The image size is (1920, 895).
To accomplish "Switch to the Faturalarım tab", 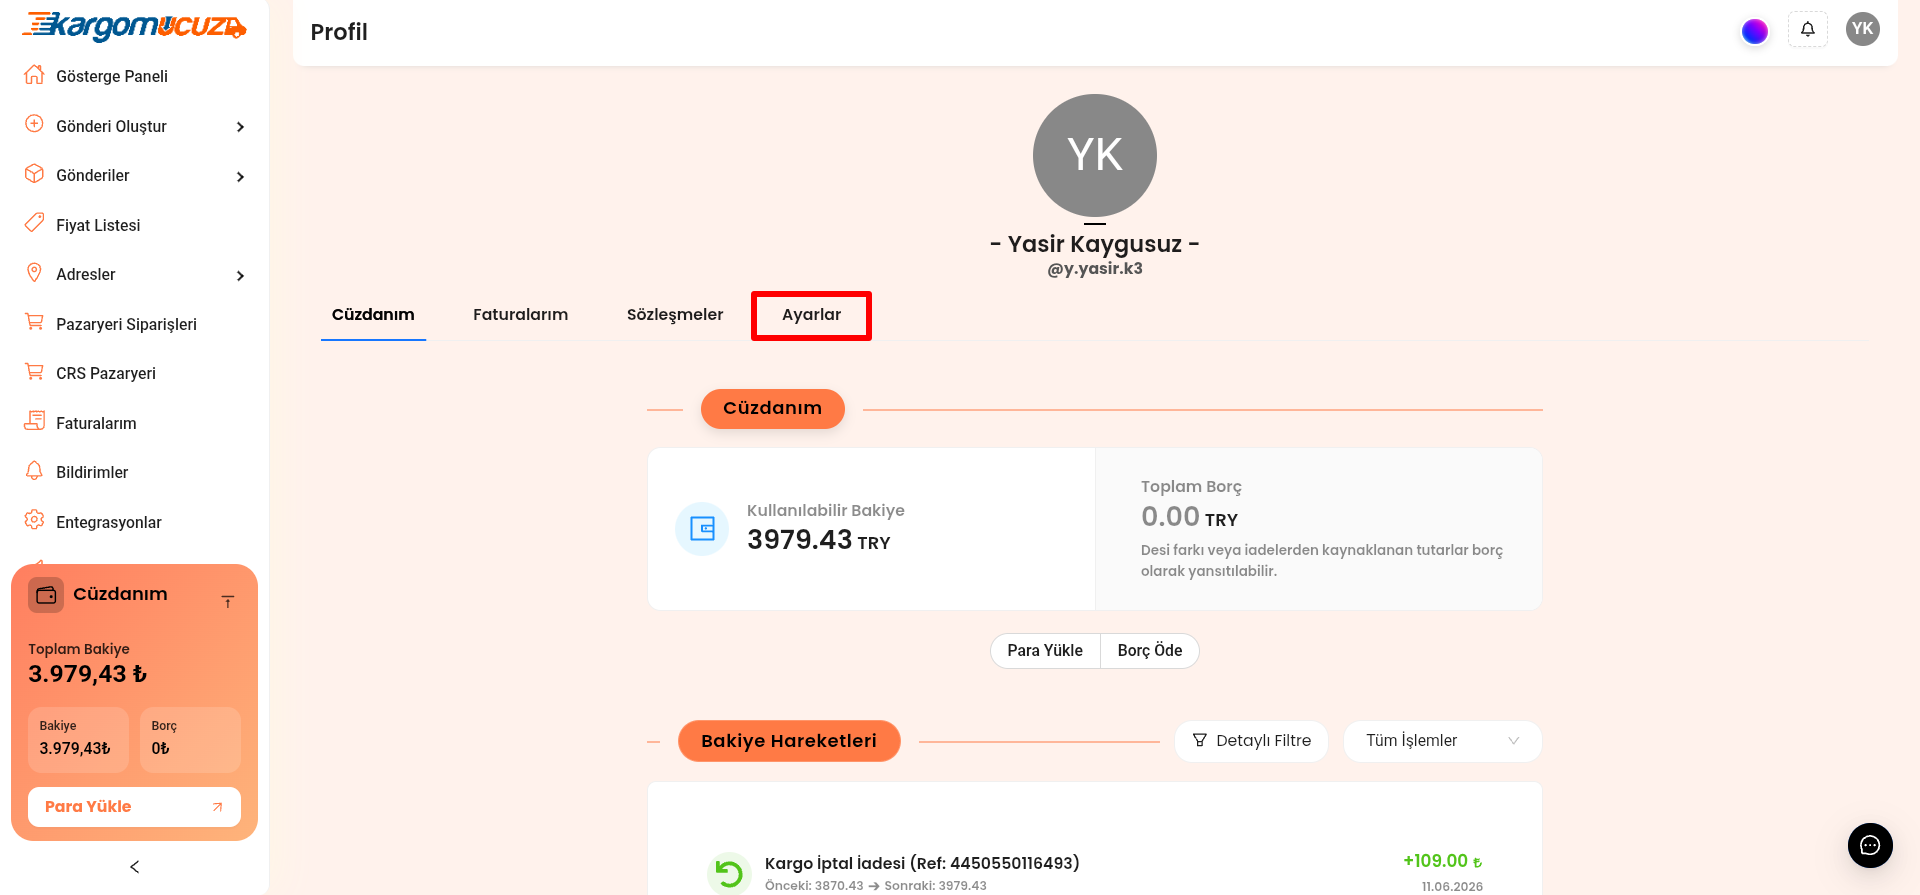I will (520, 315).
